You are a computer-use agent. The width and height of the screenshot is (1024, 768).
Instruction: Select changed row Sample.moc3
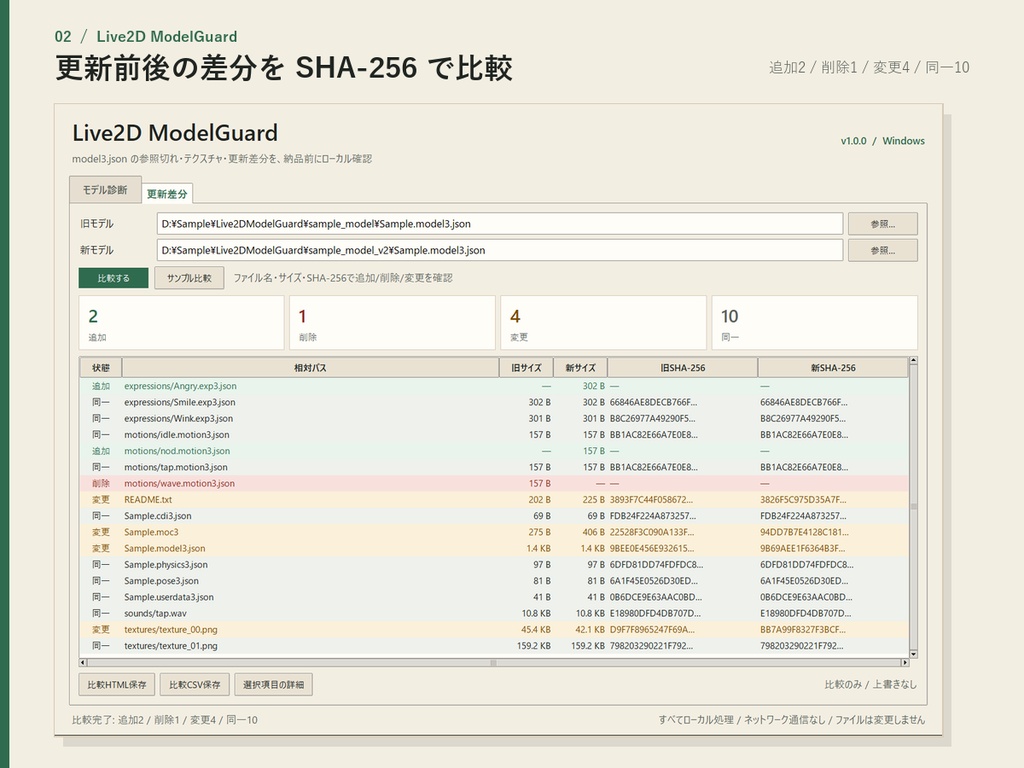(x=494, y=532)
